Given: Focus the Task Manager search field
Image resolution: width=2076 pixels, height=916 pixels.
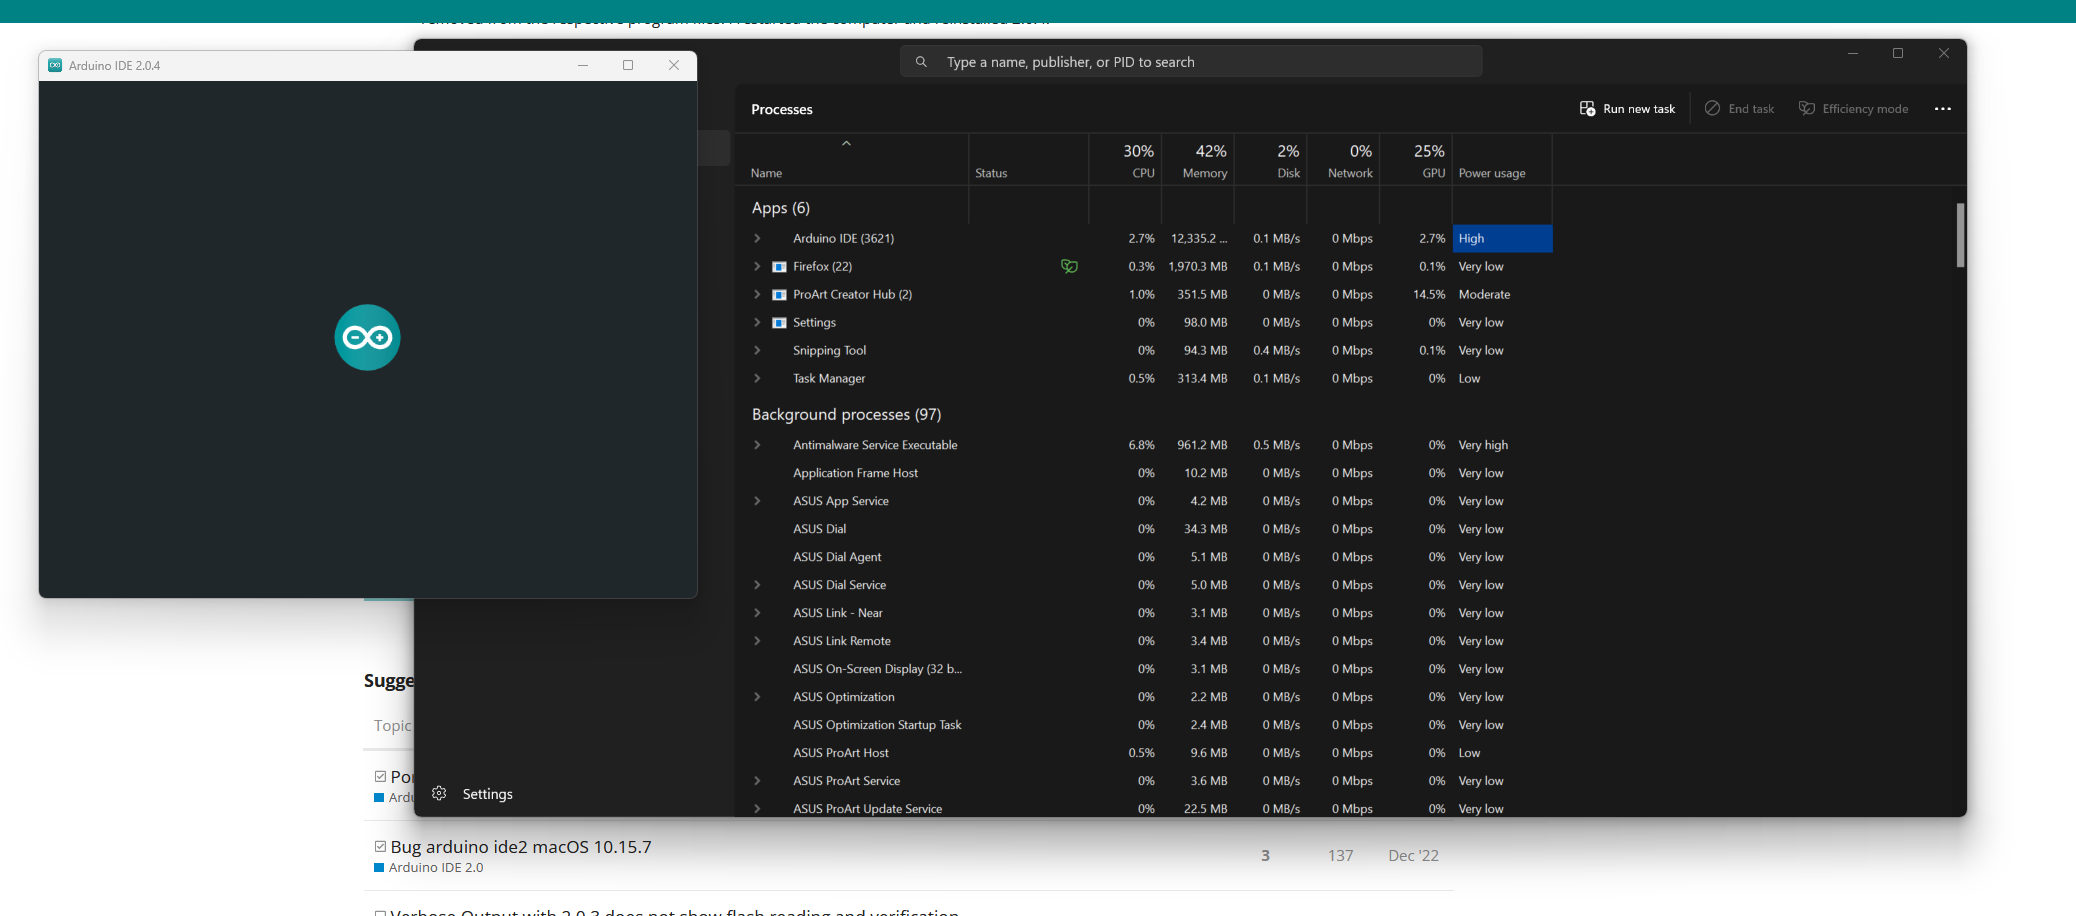Looking at the screenshot, I should coord(1191,62).
